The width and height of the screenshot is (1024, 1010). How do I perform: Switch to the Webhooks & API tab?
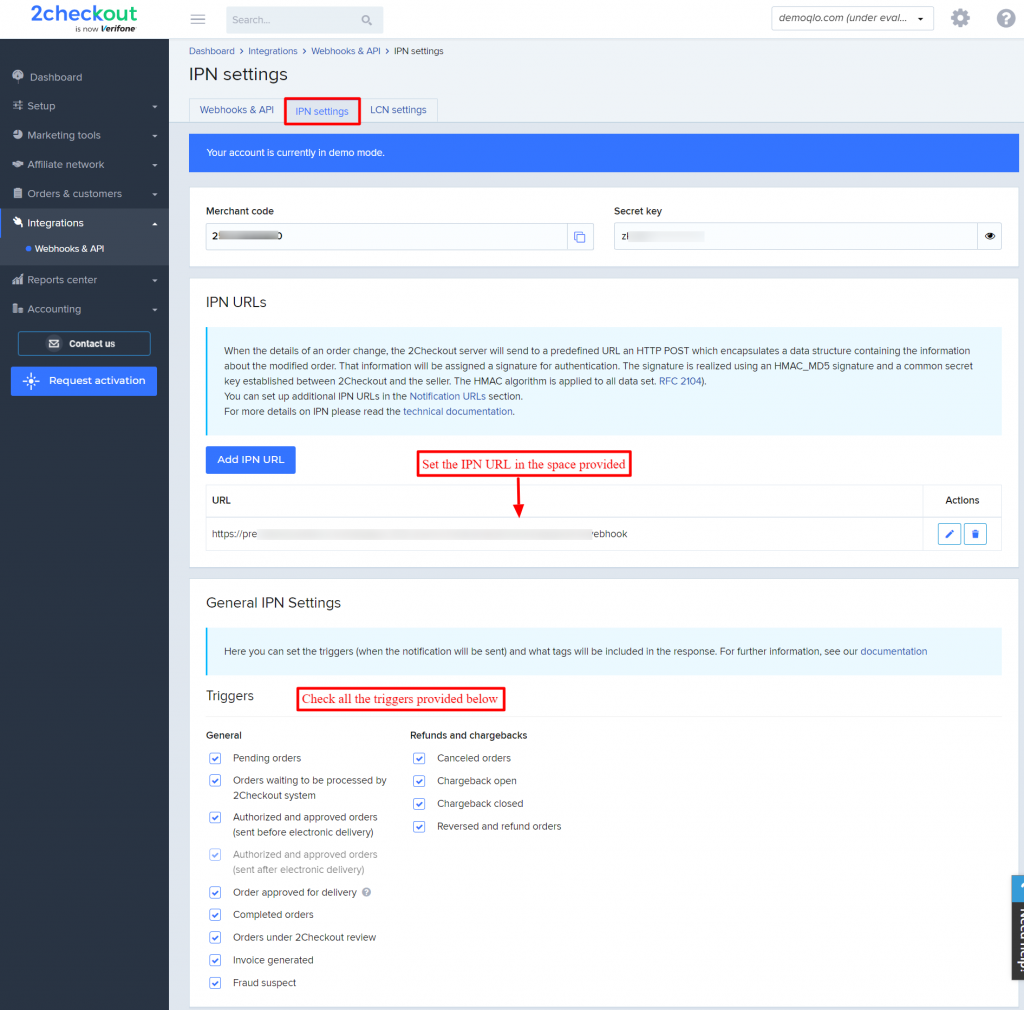click(x=236, y=110)
